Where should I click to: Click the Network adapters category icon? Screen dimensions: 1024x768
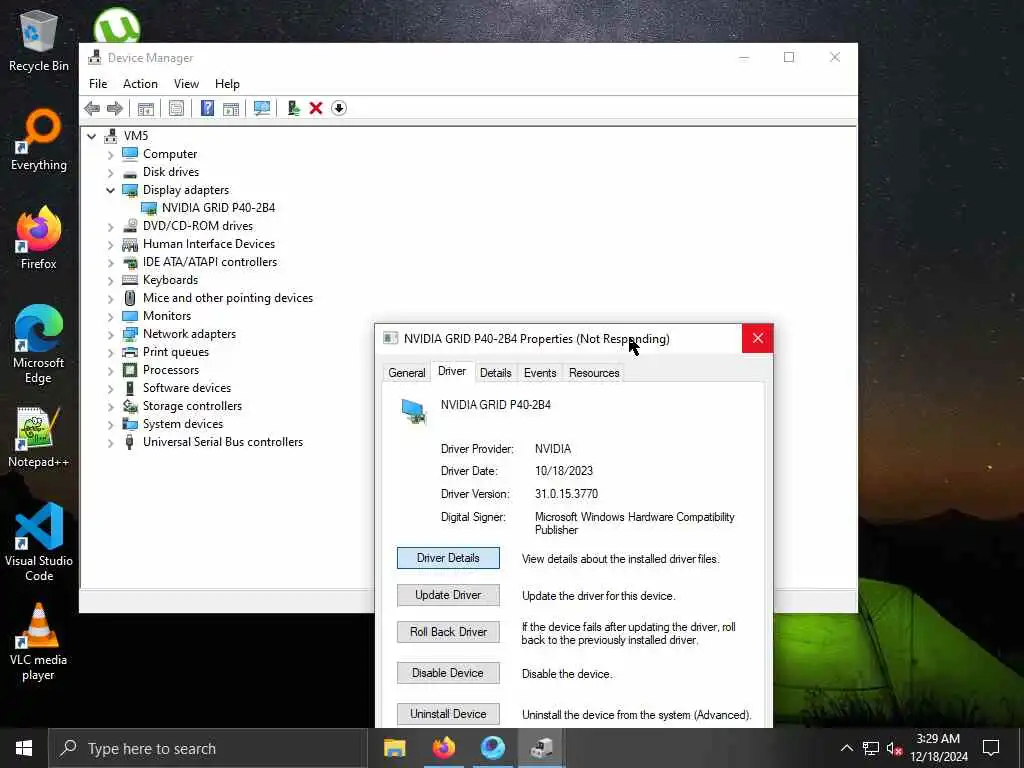click(x=130, y=334)
